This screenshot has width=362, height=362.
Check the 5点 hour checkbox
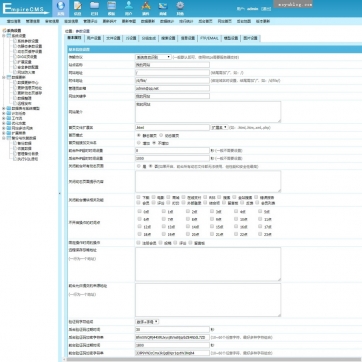click(260, 211)
